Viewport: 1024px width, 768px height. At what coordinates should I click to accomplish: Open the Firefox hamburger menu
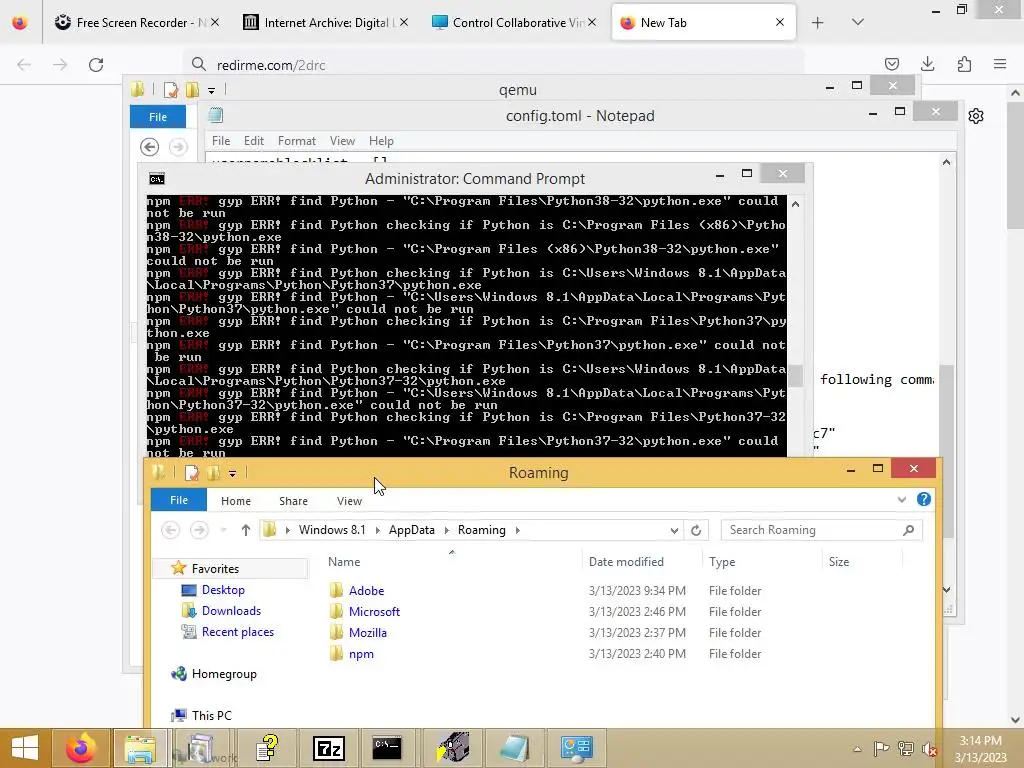(x=1000, y=64)
